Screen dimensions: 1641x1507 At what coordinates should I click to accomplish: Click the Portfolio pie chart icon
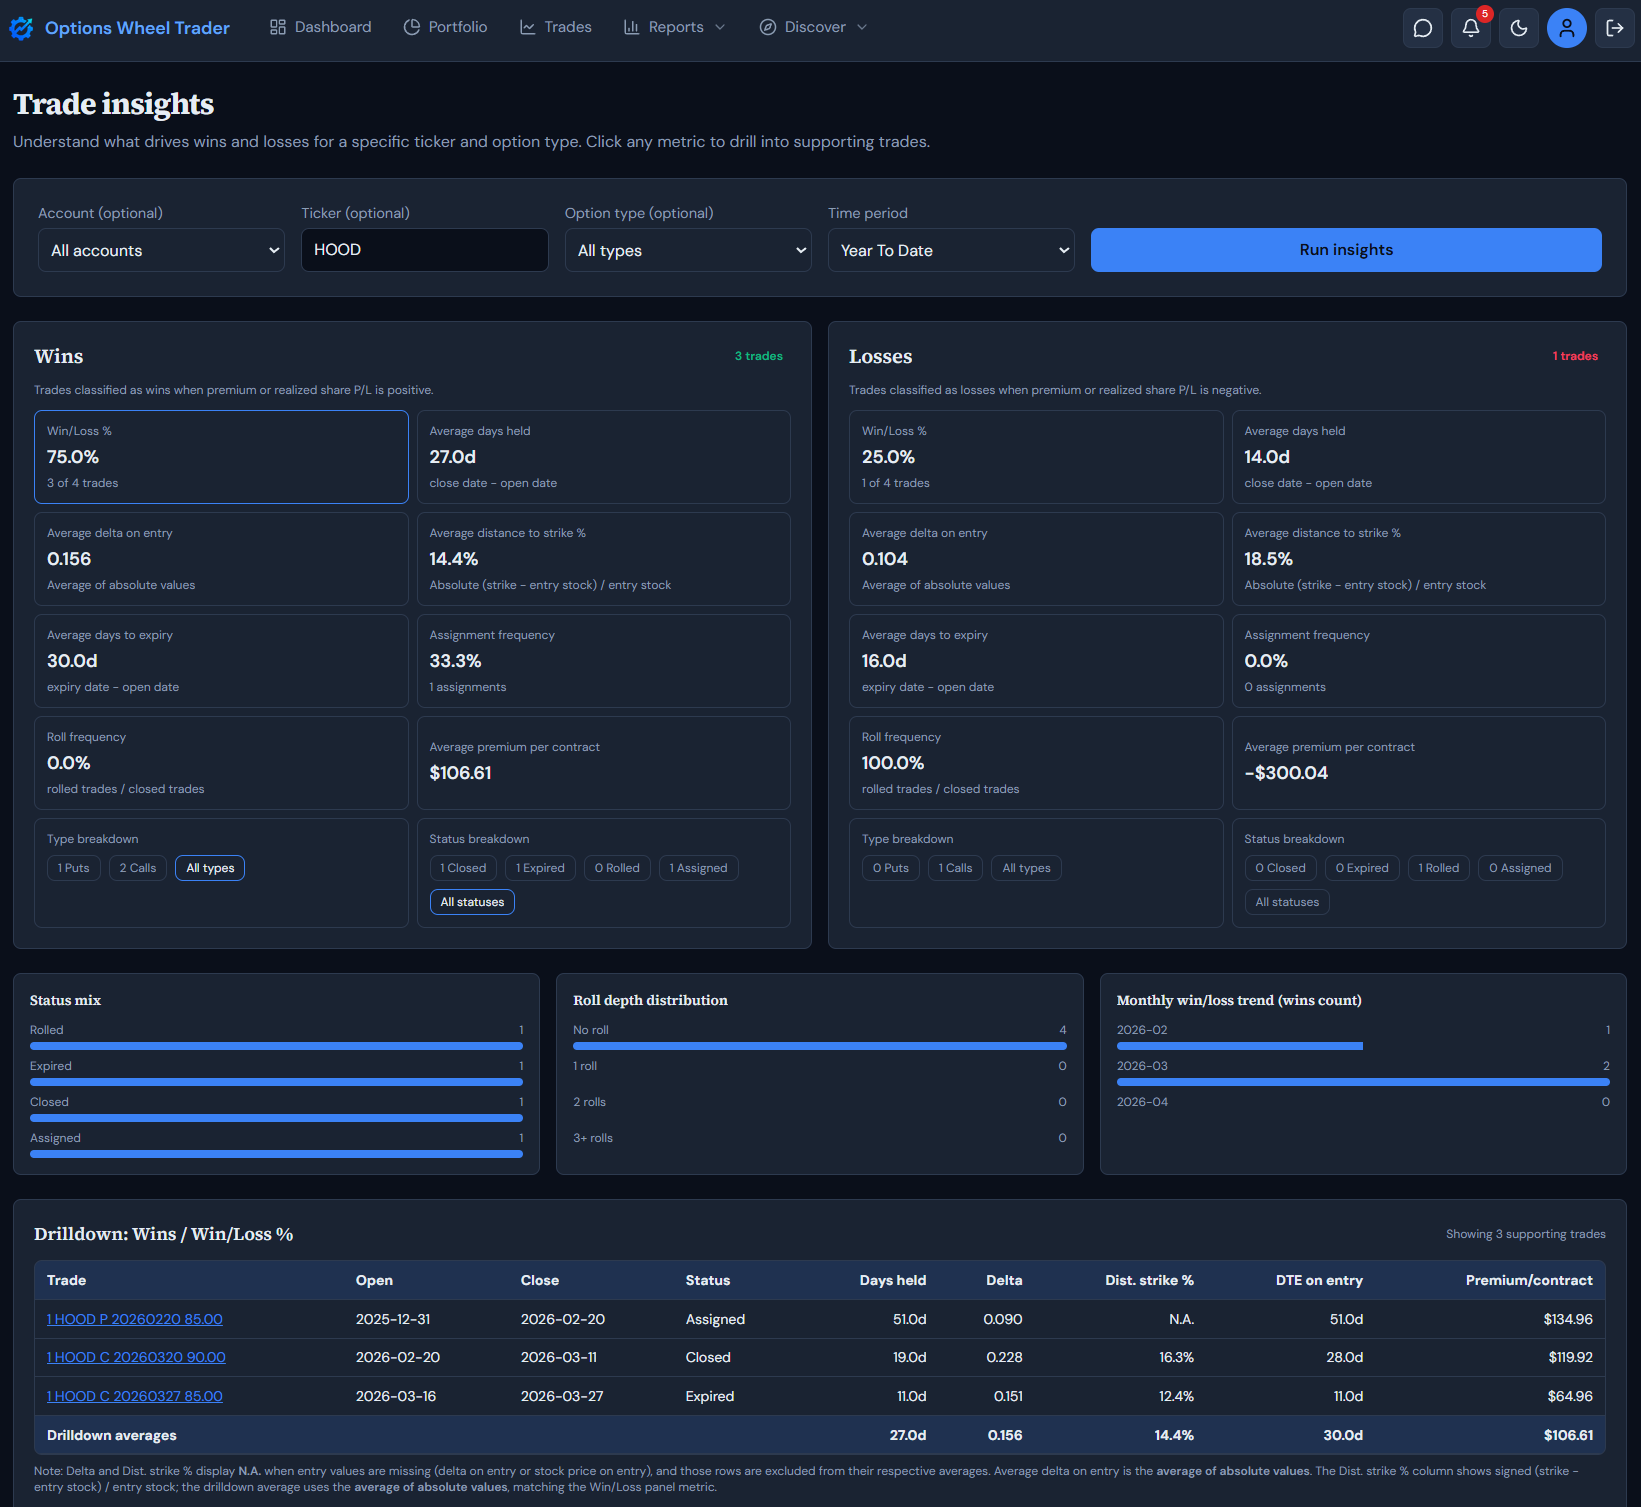click(412, 27)
